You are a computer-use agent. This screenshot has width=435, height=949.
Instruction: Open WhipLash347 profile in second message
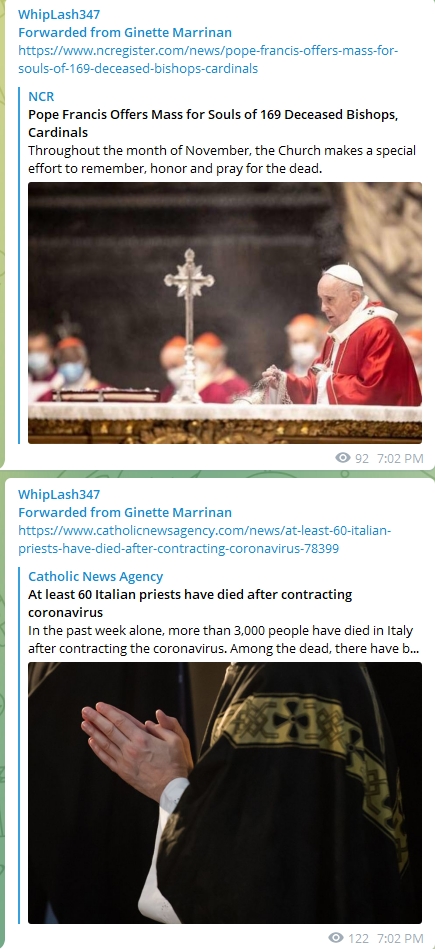pos(59,494)
